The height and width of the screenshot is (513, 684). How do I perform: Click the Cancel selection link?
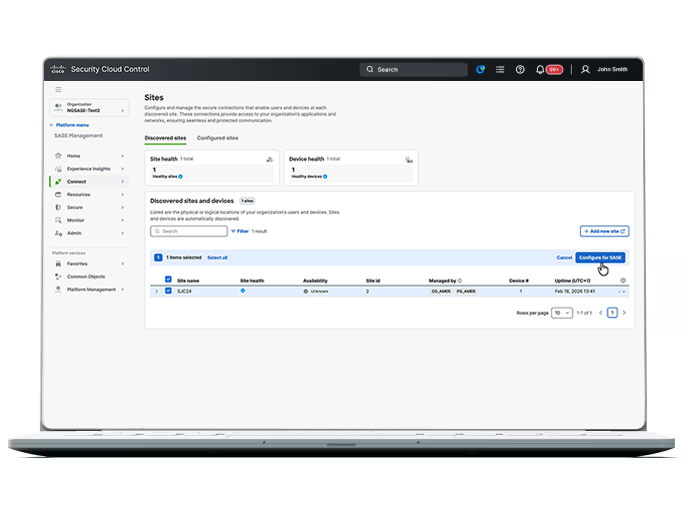[564, 257]
